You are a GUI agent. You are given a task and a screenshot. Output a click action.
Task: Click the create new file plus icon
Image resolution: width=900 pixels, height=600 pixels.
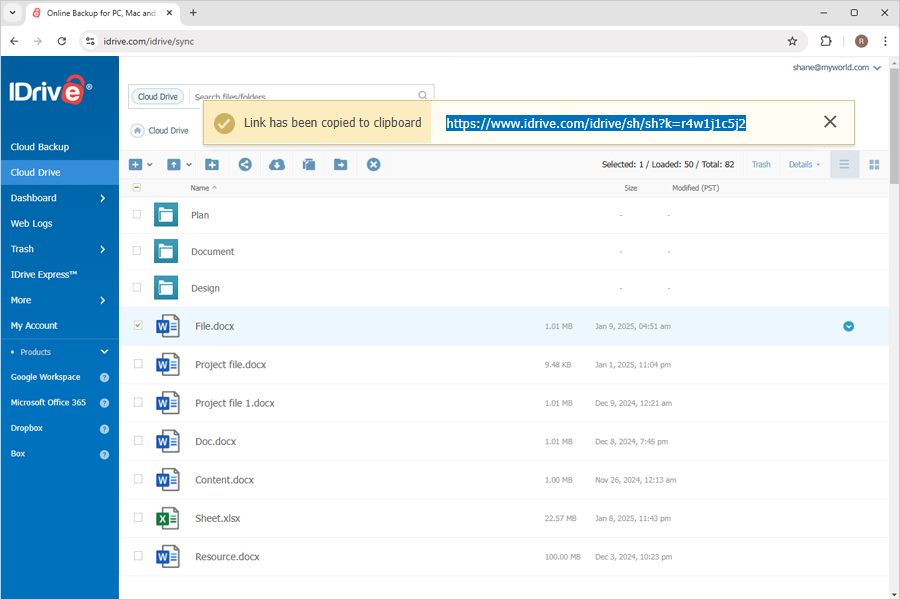click(x=135, y=165)
